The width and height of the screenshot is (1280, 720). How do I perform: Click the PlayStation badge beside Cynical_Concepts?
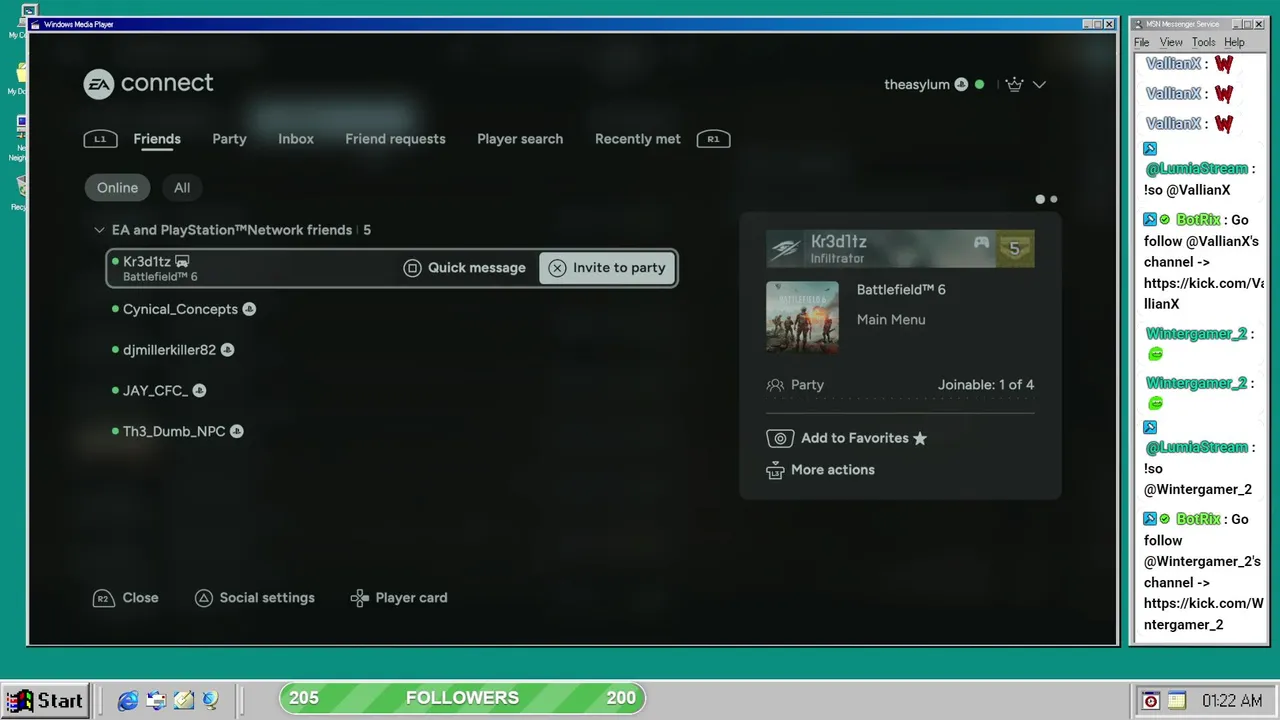tap(249, 309)
